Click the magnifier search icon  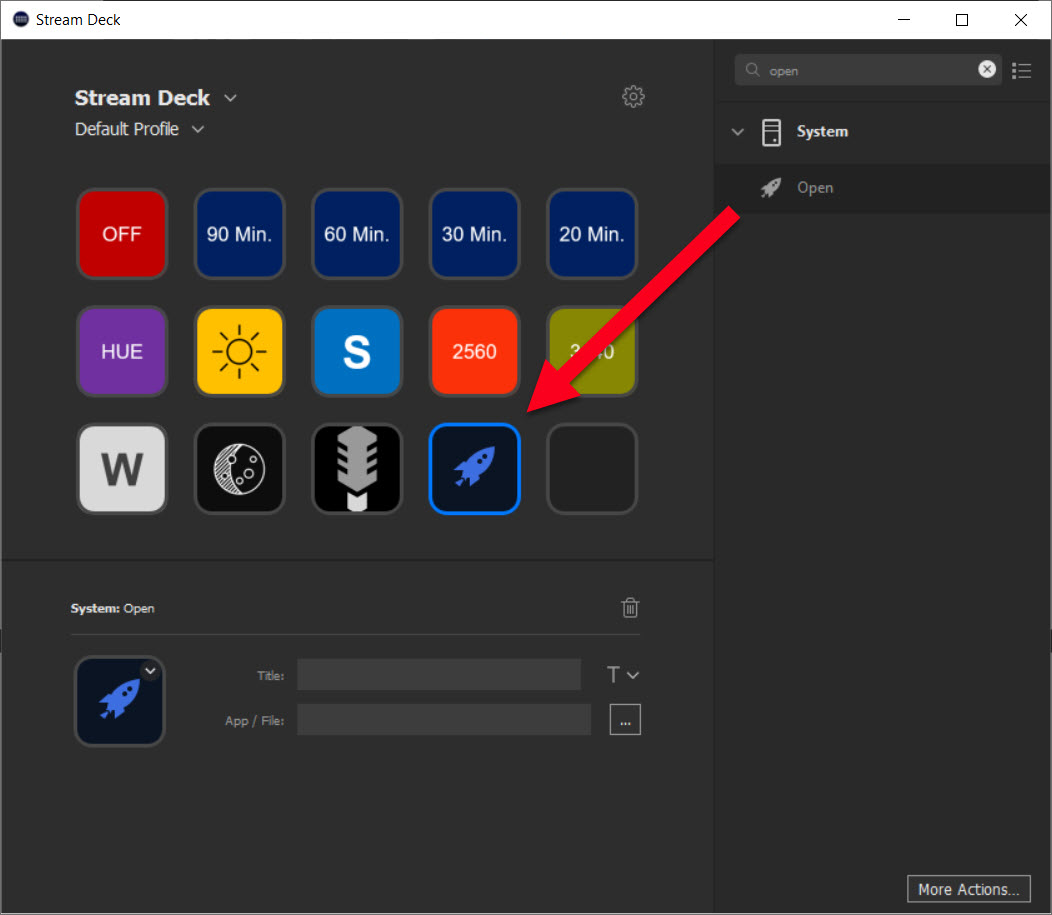pos(753,70)
